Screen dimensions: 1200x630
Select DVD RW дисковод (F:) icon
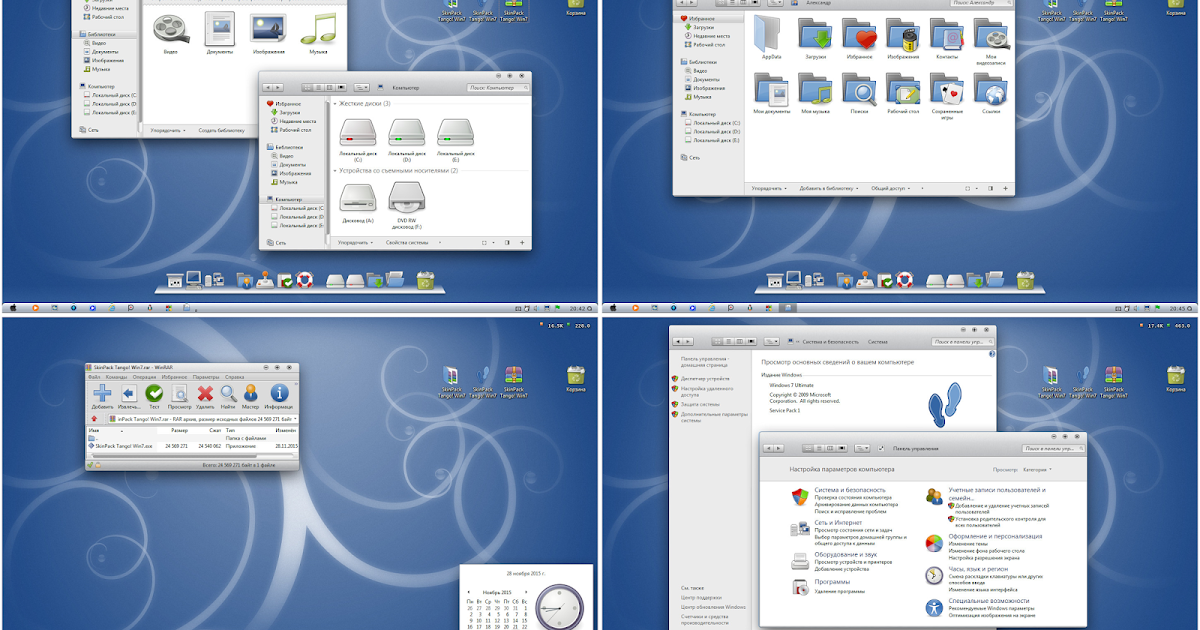(406, 196)
